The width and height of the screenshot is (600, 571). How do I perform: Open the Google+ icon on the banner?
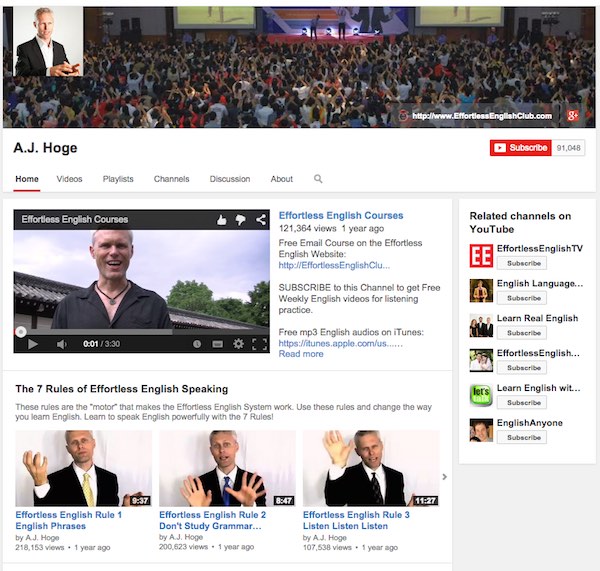pos(572,116)
